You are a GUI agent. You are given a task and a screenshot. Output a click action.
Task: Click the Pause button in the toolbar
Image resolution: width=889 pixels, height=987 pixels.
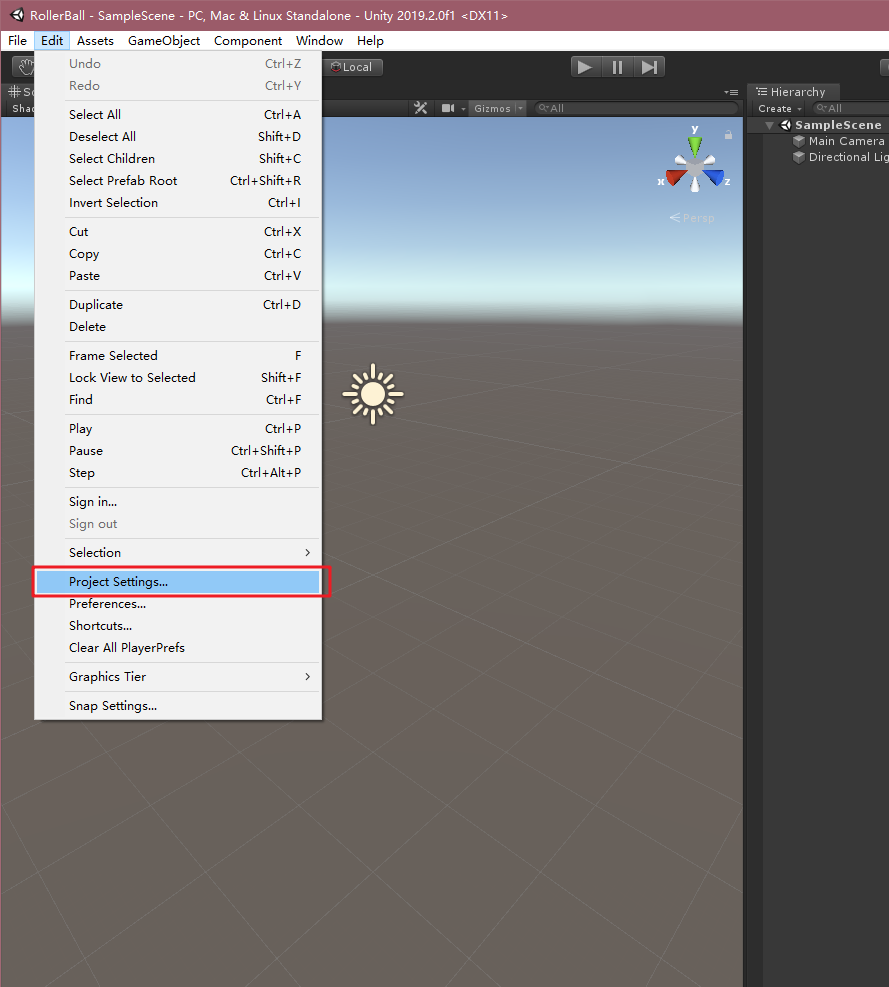point(617,67)
